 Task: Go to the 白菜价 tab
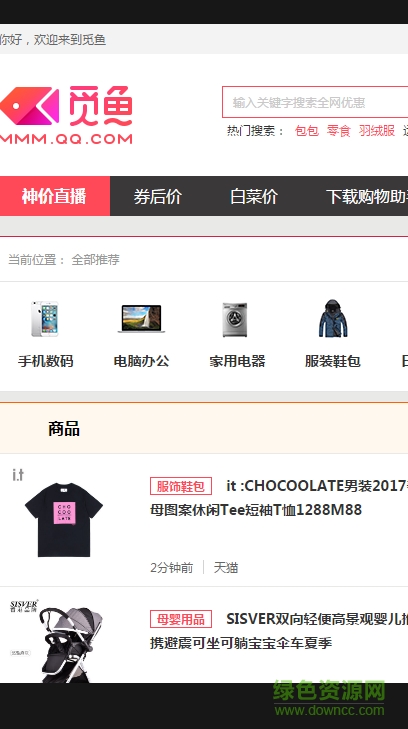pyautogui.click(x=254, y=196)
